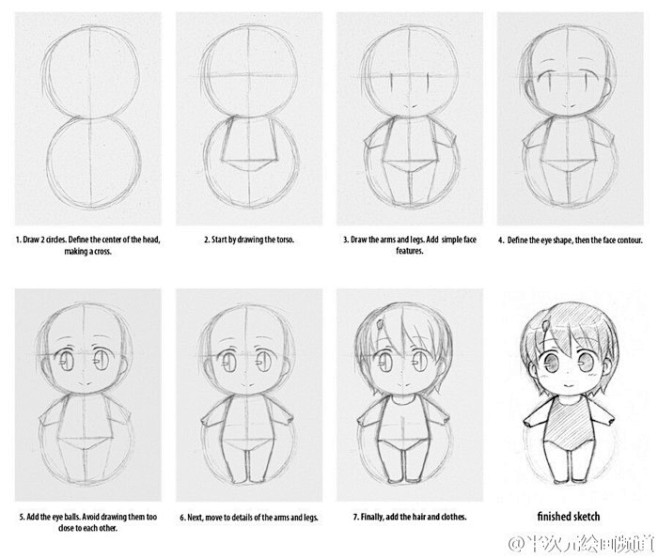Select the step 5 eyeballs sketch panel

88,395
